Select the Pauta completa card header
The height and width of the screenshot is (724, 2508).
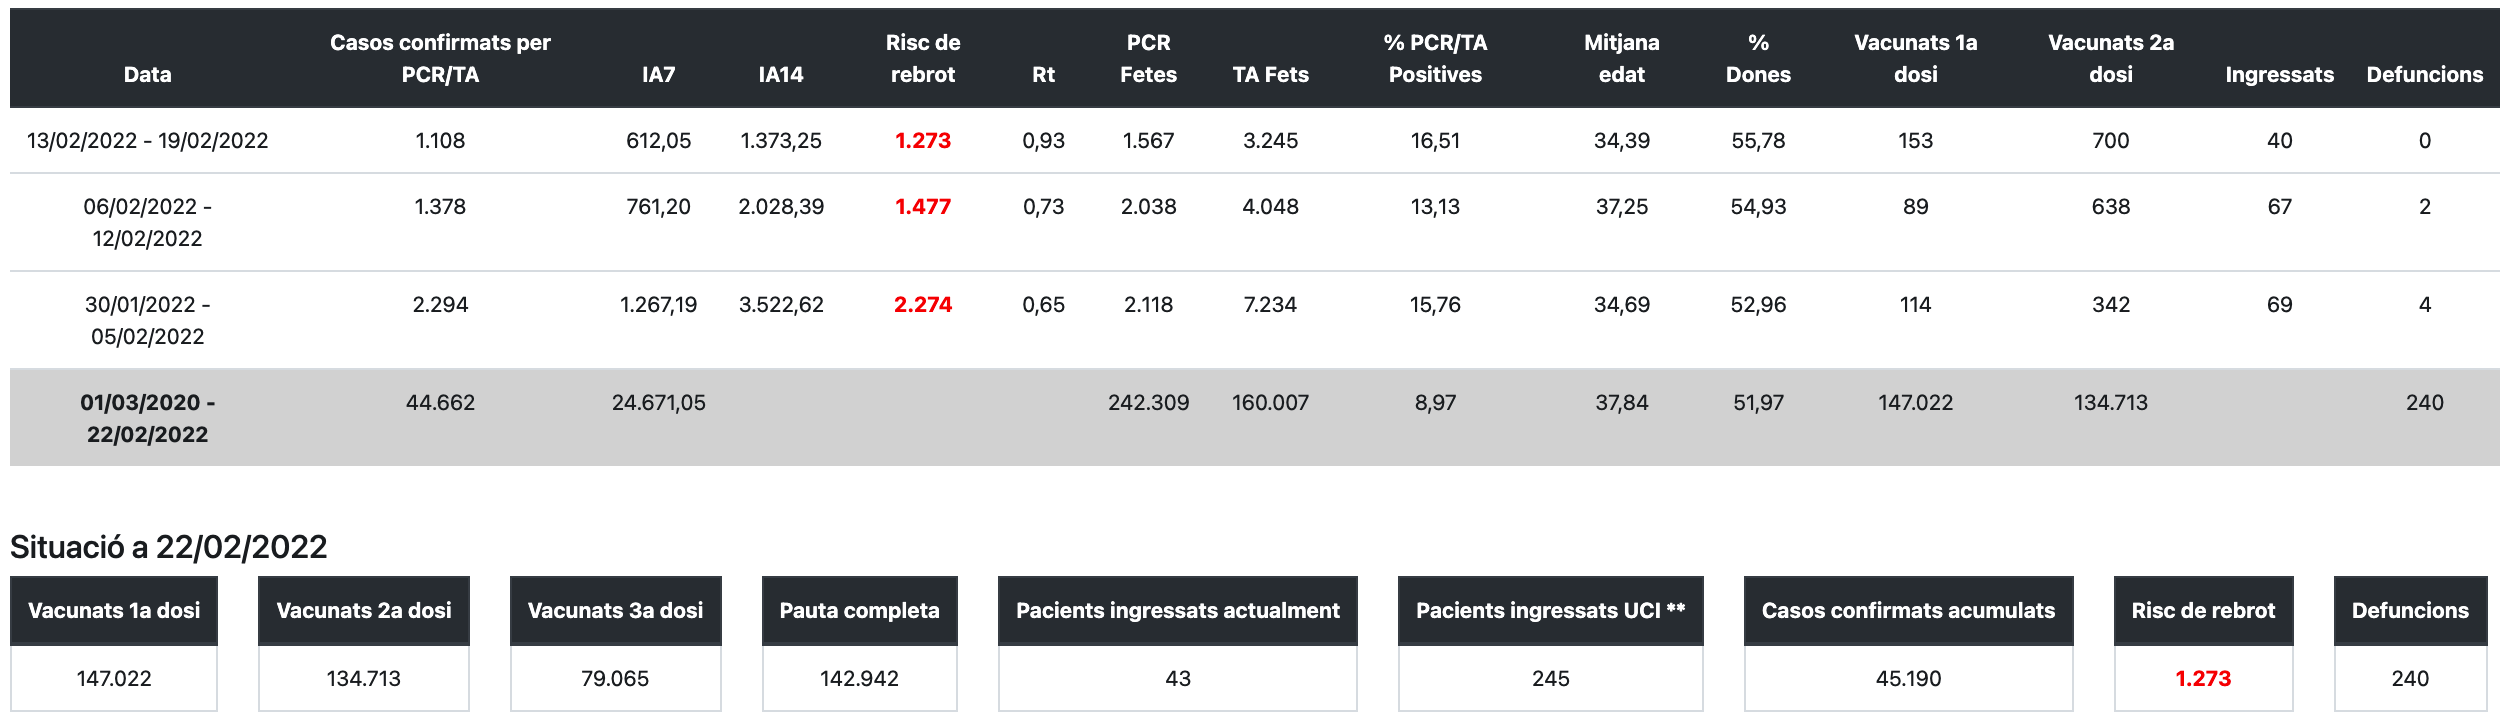click(x=859, y=610)
